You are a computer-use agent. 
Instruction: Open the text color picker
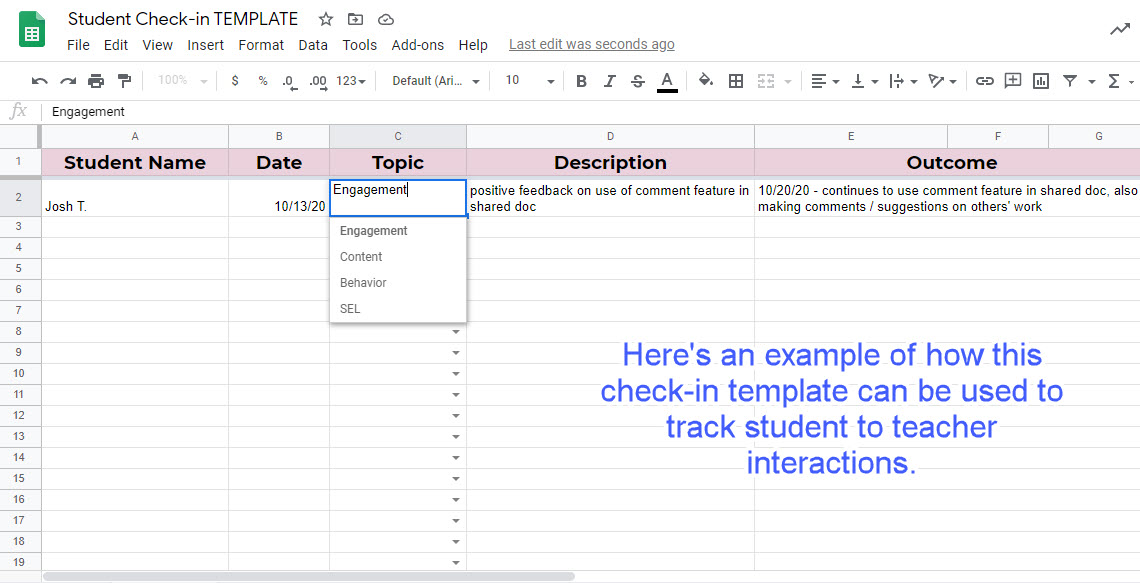[667, 81]
